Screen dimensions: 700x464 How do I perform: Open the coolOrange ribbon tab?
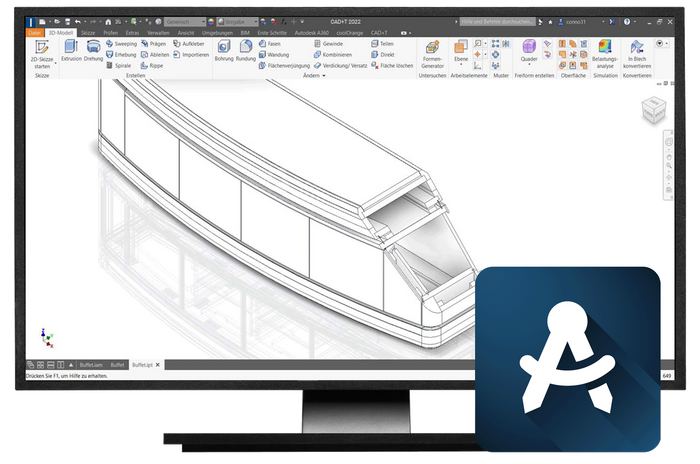point(350,33)
